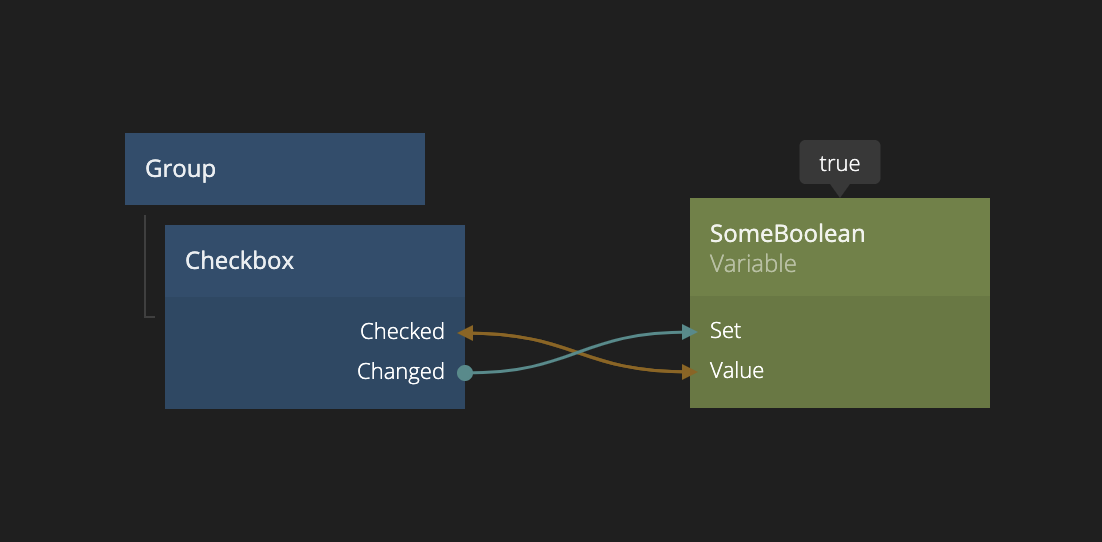This screenshot has width=1102, height=542.
Task: Select the Checkbox node header
Action: pyautogui.click(x=315, y=261)
